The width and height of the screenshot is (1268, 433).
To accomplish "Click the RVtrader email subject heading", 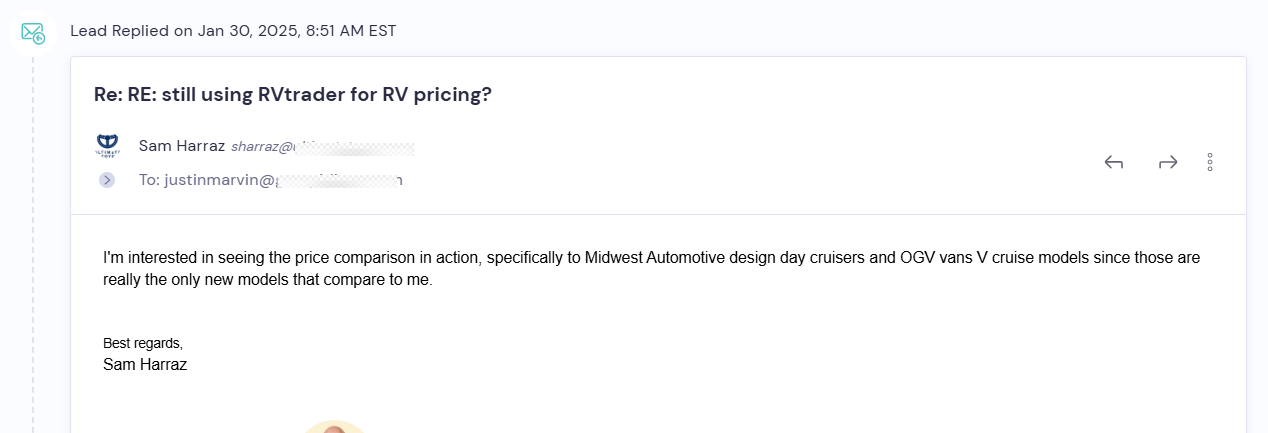I will click(293, 95).
